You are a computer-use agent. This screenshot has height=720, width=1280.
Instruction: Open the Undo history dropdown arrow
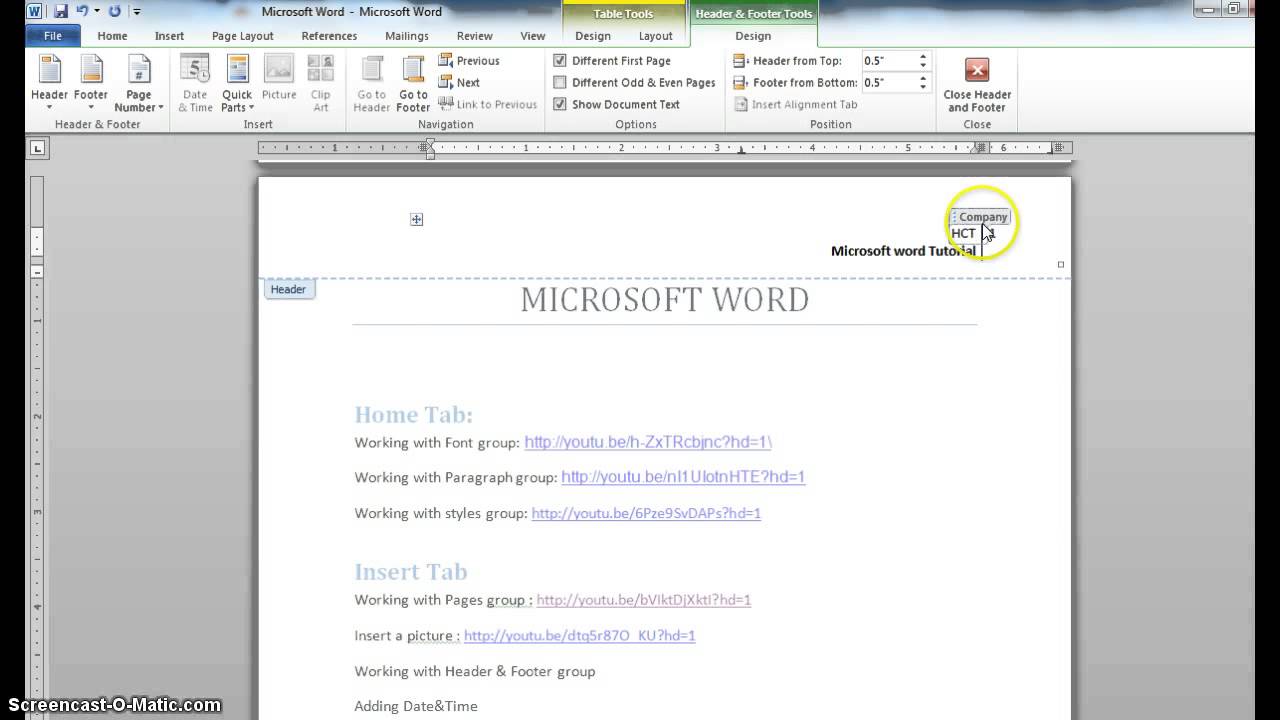coord(97,12)
